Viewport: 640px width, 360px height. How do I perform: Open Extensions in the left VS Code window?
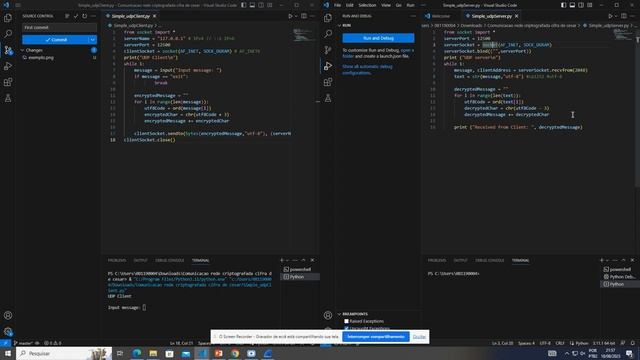pyautogui.click(x=8, y=82)
